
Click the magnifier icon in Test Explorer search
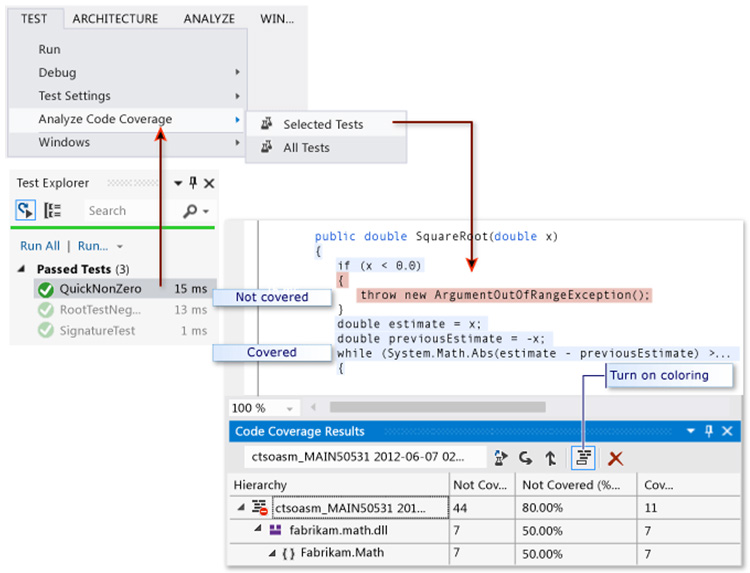click(190, 211)
